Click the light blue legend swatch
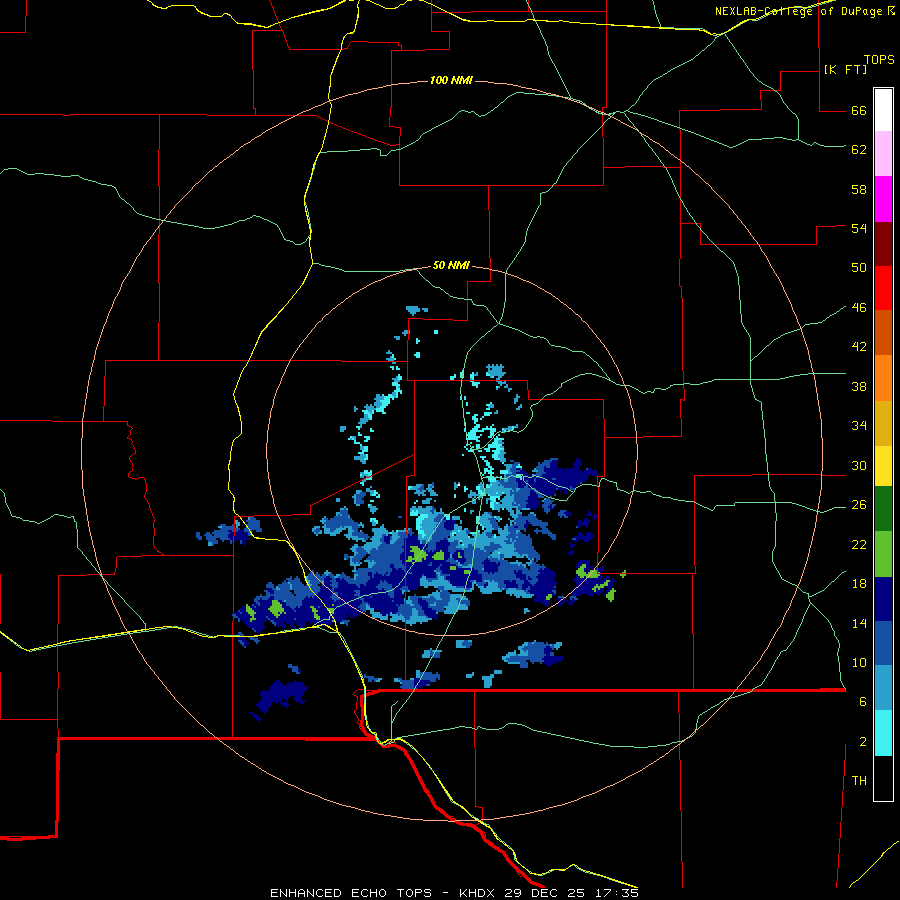 coord(883,688)
